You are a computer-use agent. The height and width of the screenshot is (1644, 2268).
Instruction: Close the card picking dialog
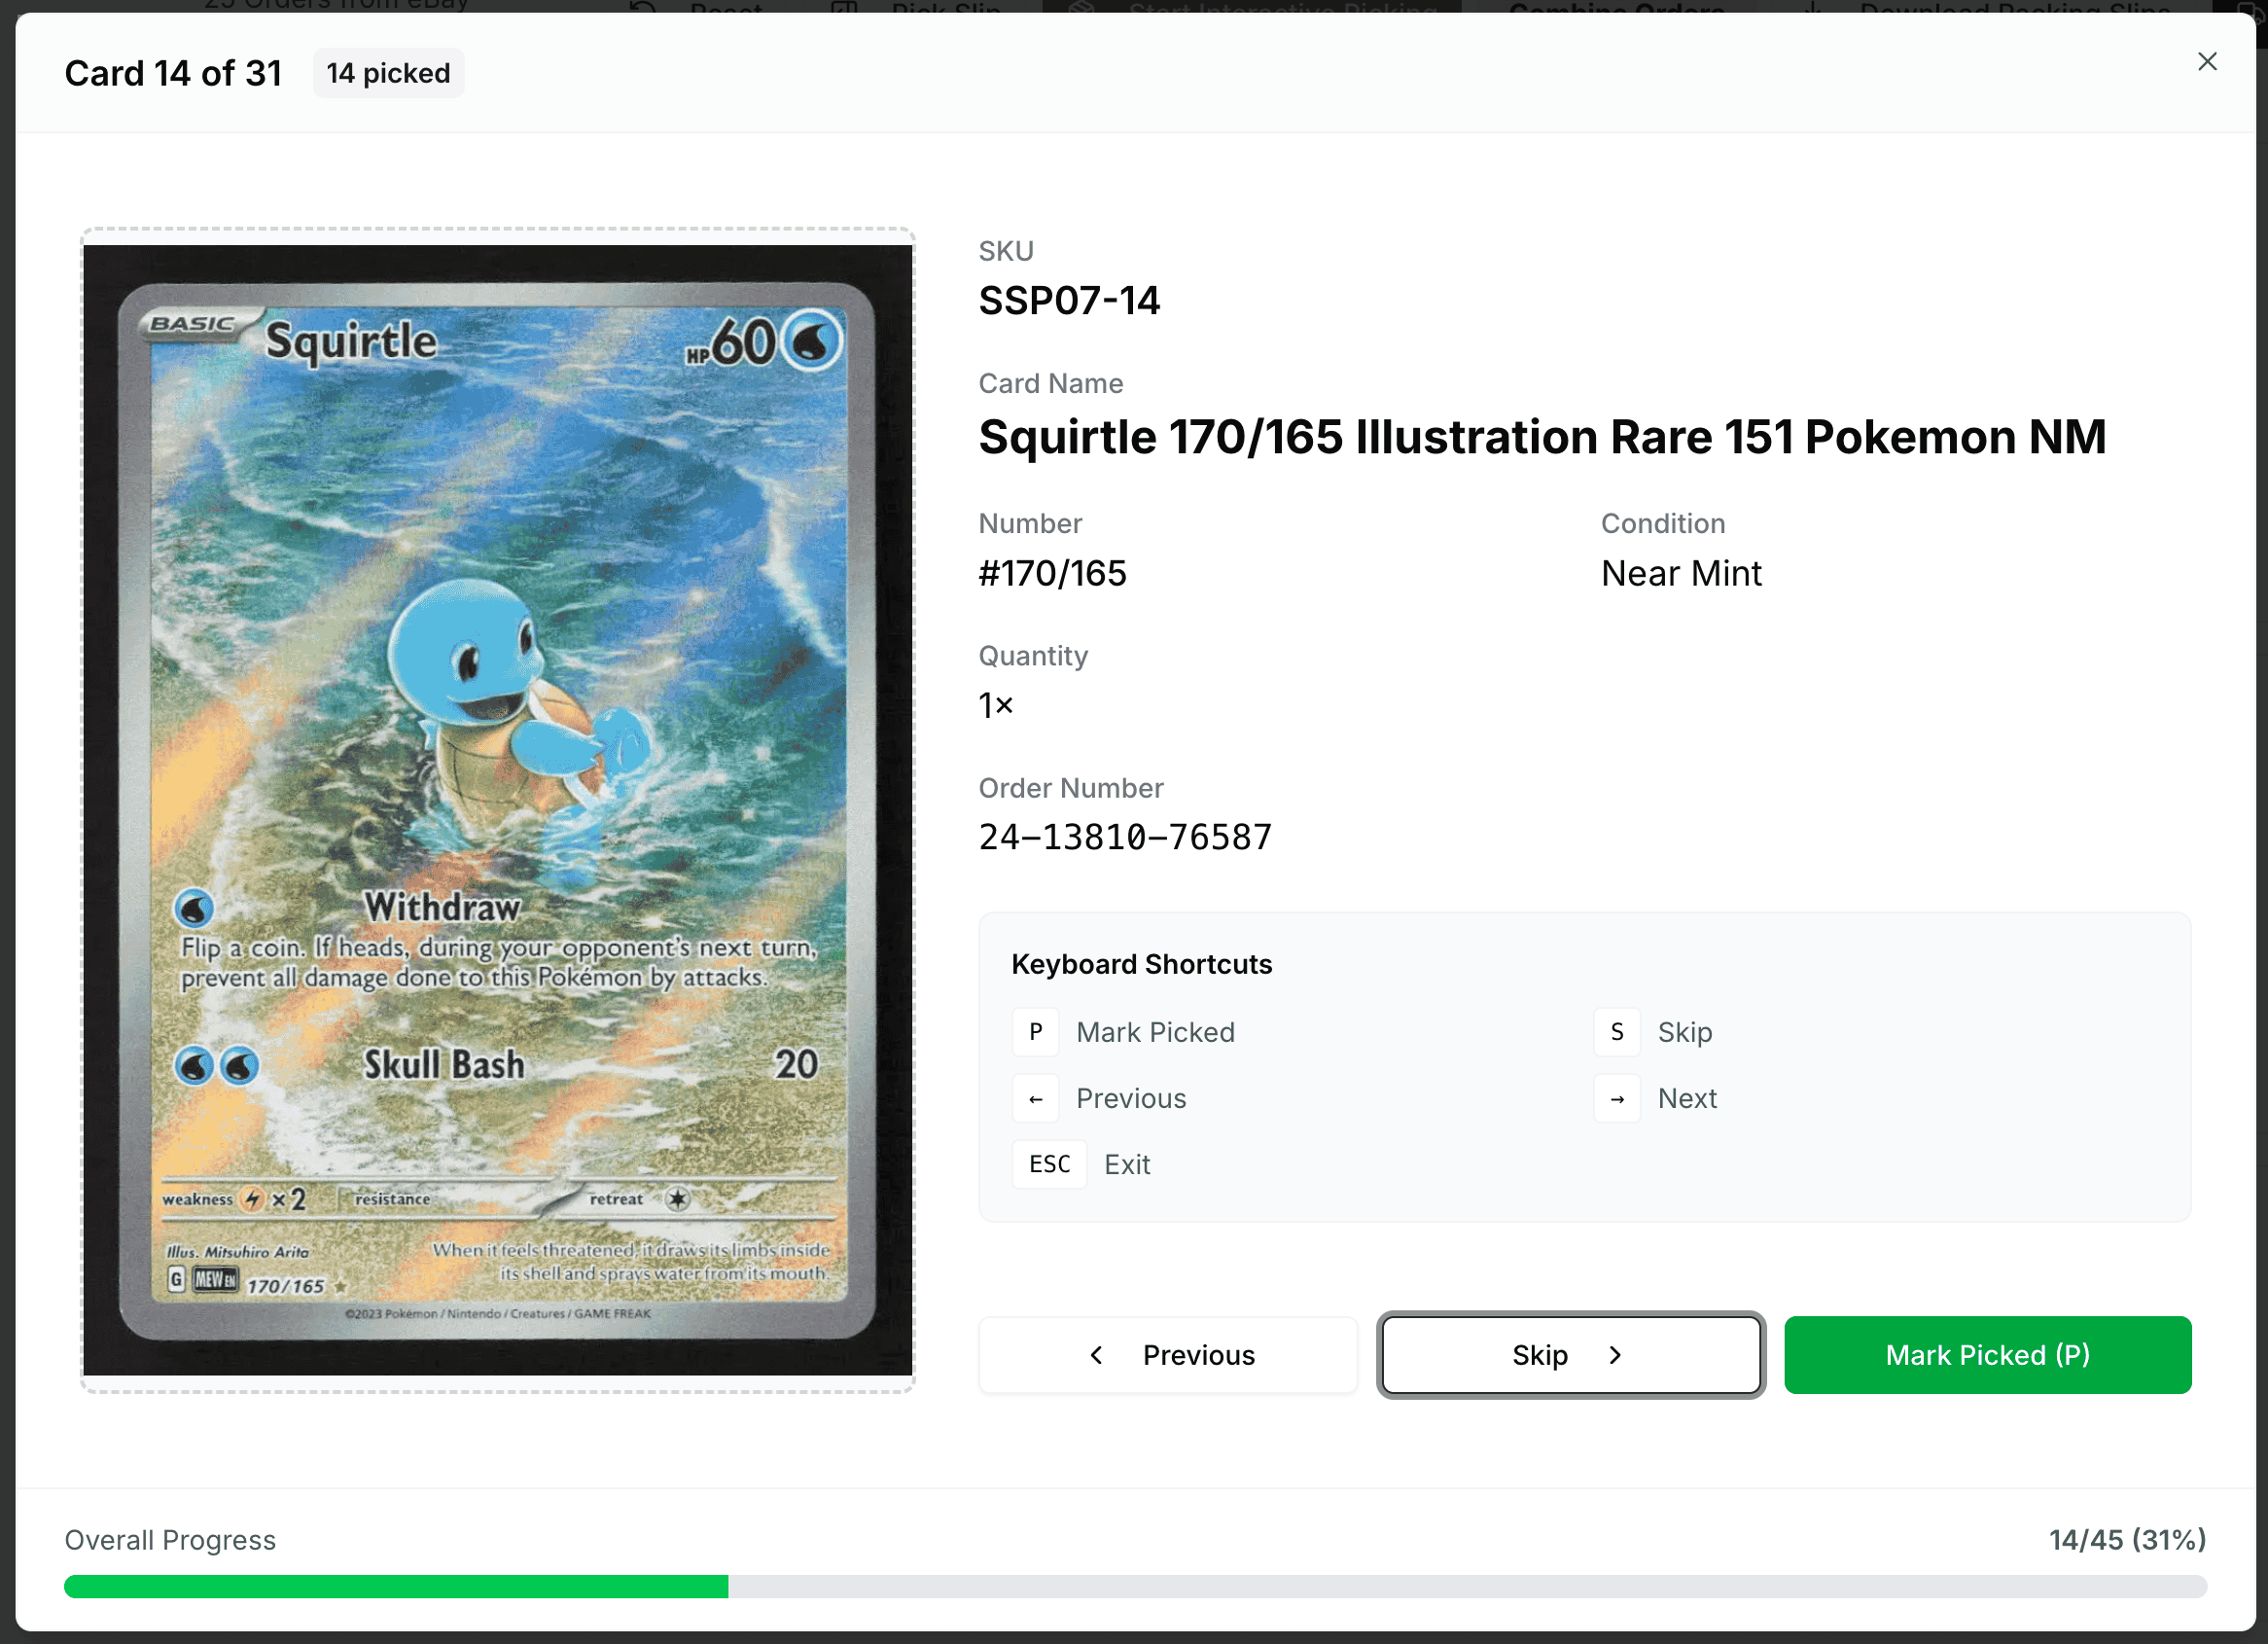coord(2208,61)
